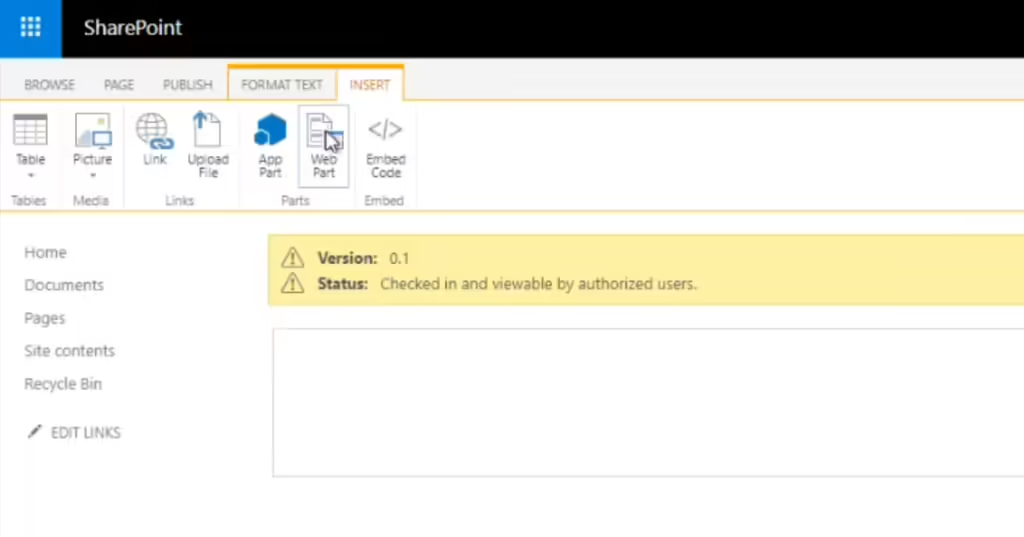Image resolution: width=1024 pixels, height=537 pixels.
Task: Open Pages in left navigation
Action: coord(45,318)
